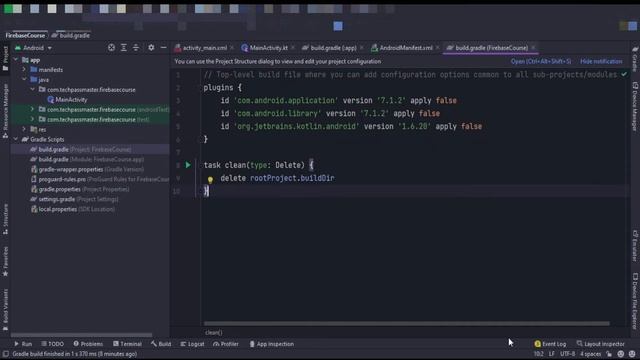Open the Favorites side panel
Image resolution: width=640 pixels, height=360 pixels.
click(x=5, y=261)
